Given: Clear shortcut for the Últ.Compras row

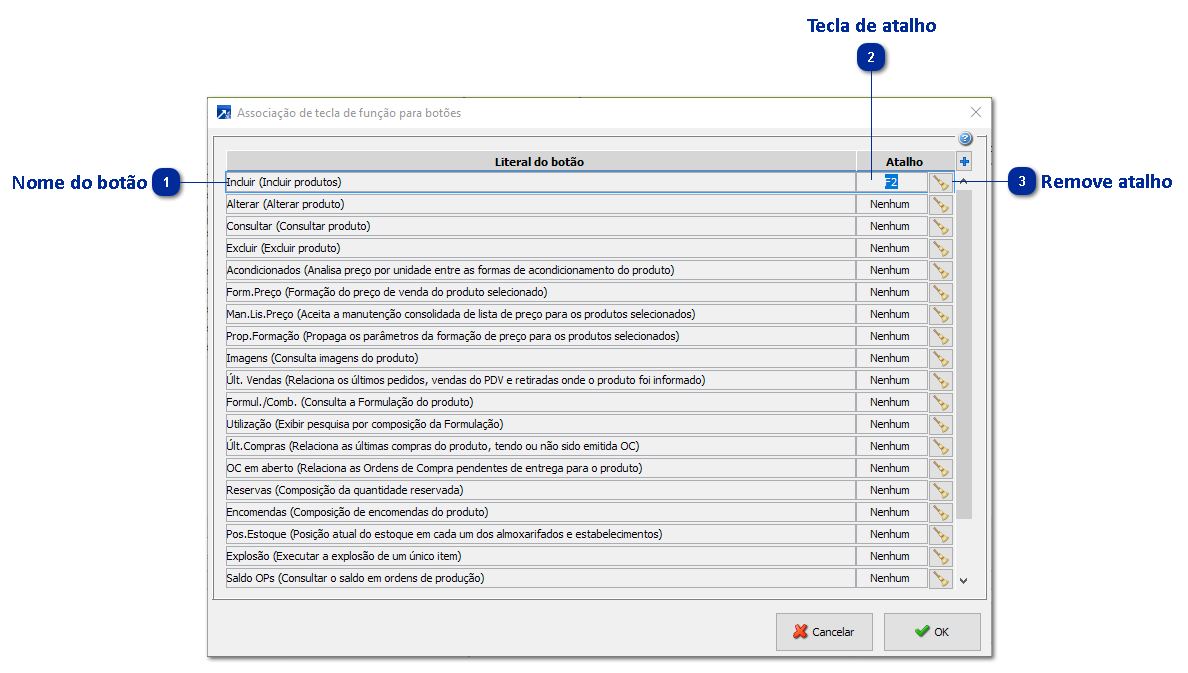Looking at the screenshot, I should 940,446.
